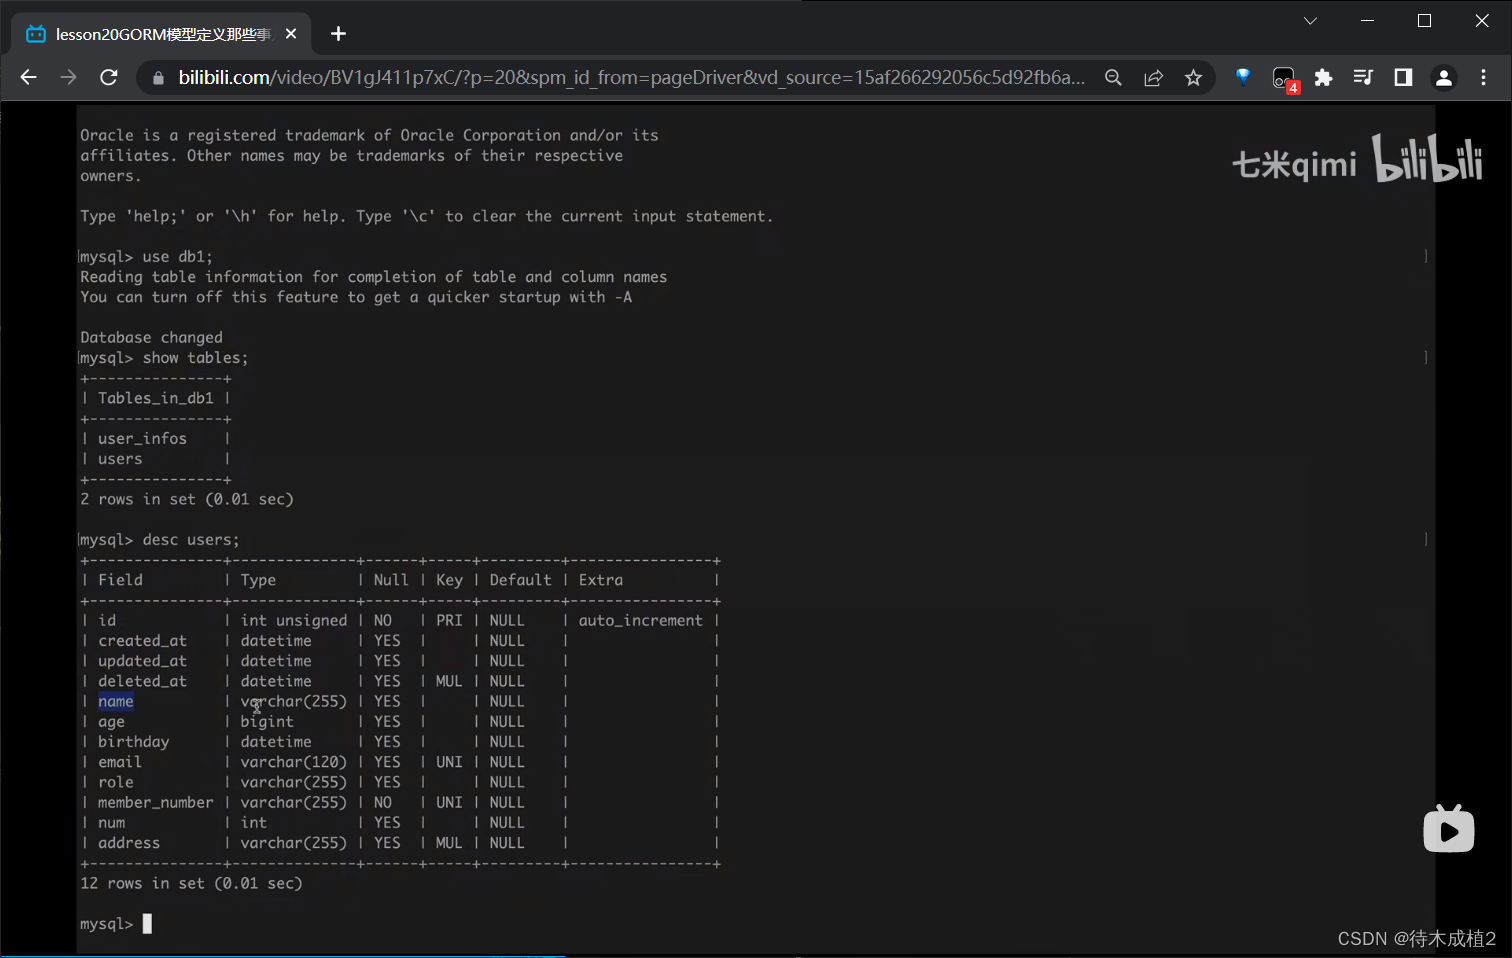This screenshot has width=1512, height=958.
Task: Toggle the browser side panel
Action: click(x=1403, y=77)
